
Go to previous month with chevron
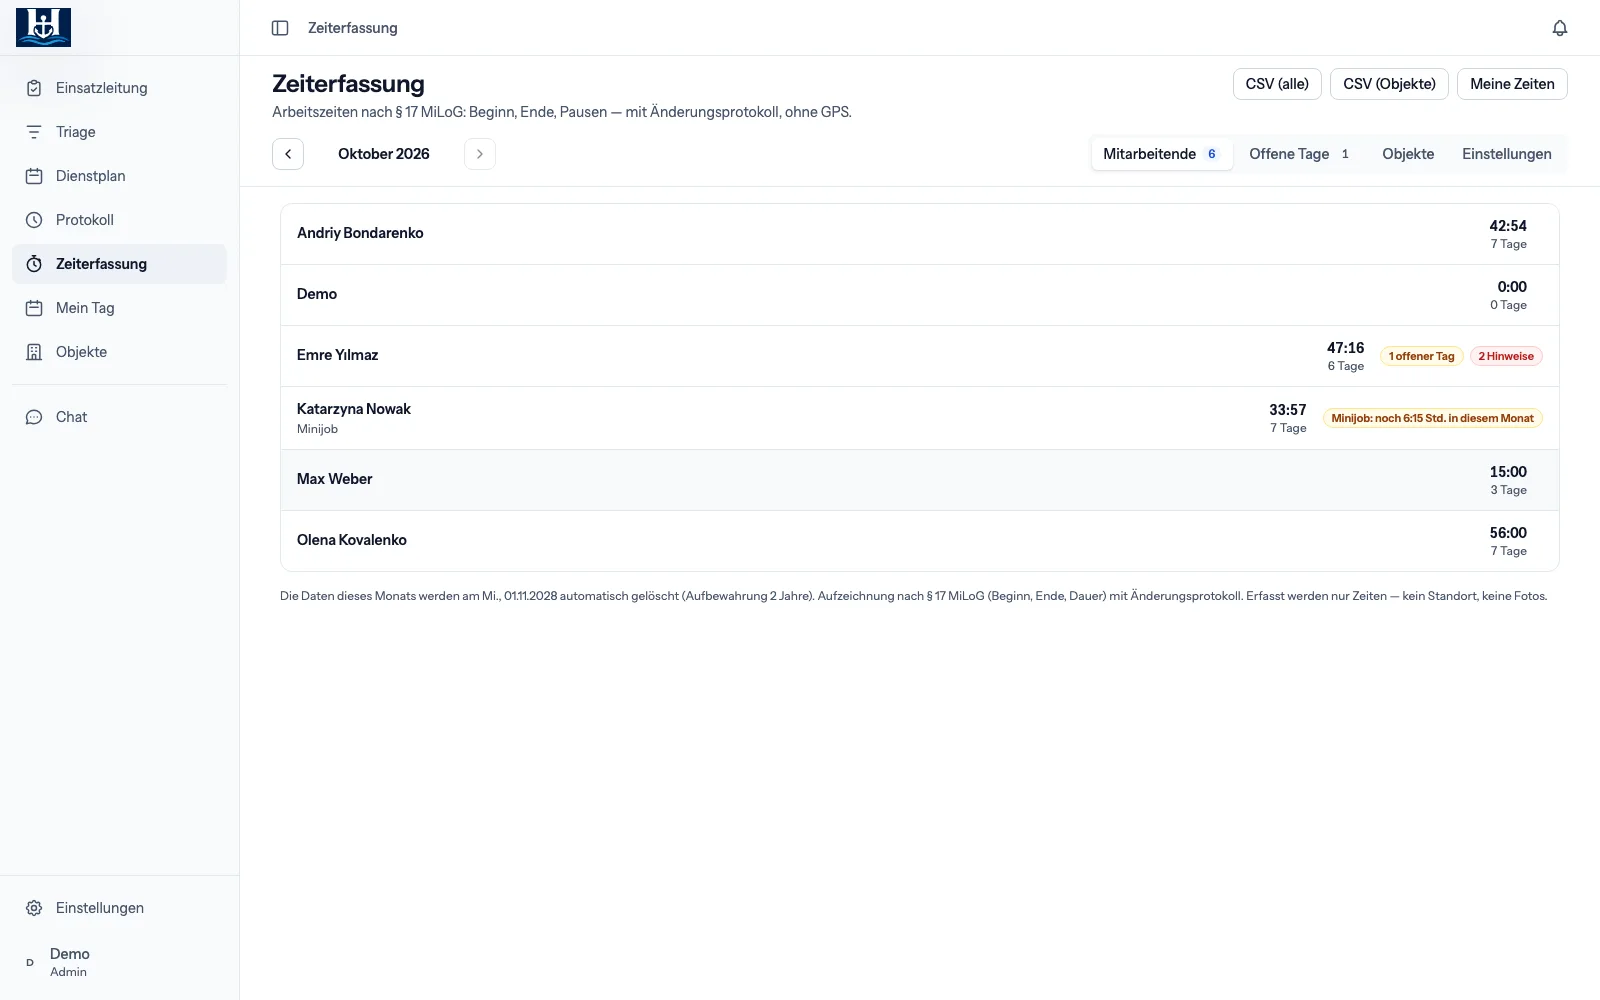point(288,154)
